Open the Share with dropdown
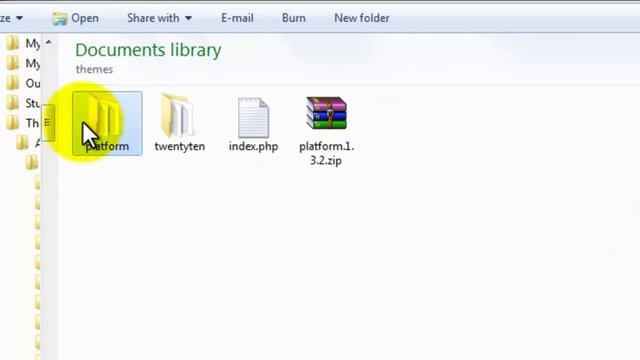Screen dimensions: 640x360 160,18
